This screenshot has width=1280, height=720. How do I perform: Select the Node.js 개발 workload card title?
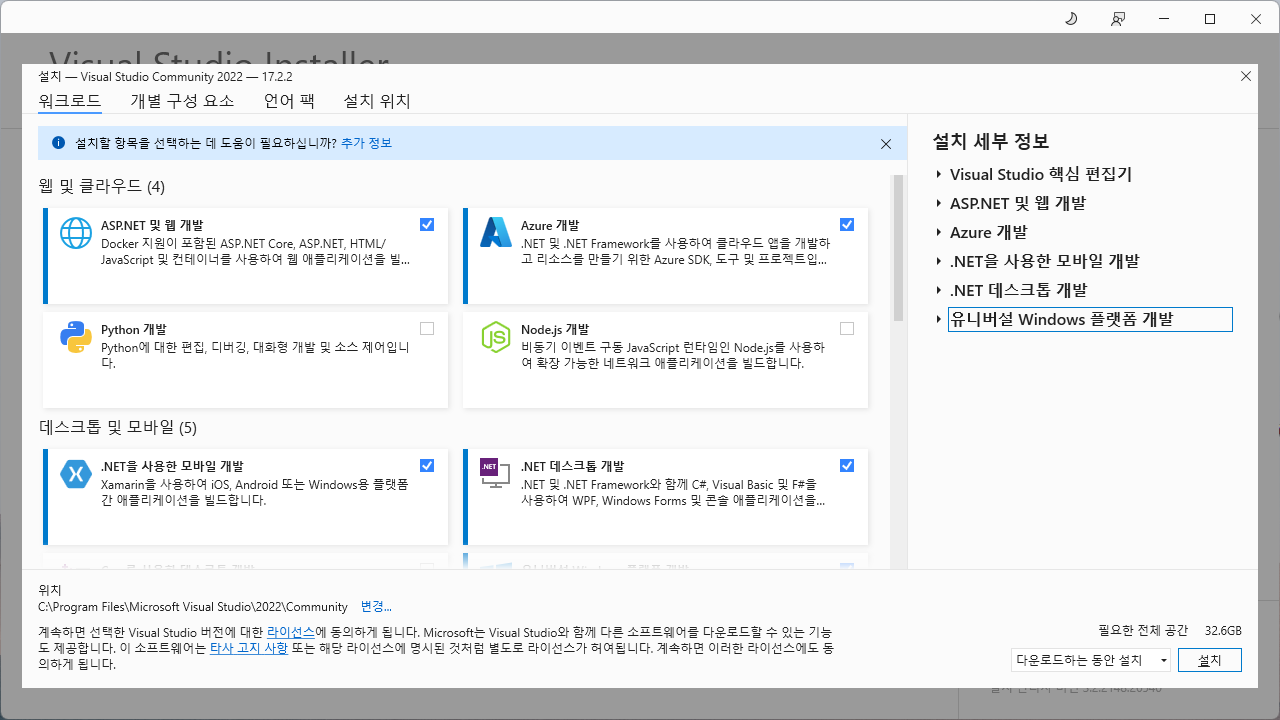coord(555,329)
